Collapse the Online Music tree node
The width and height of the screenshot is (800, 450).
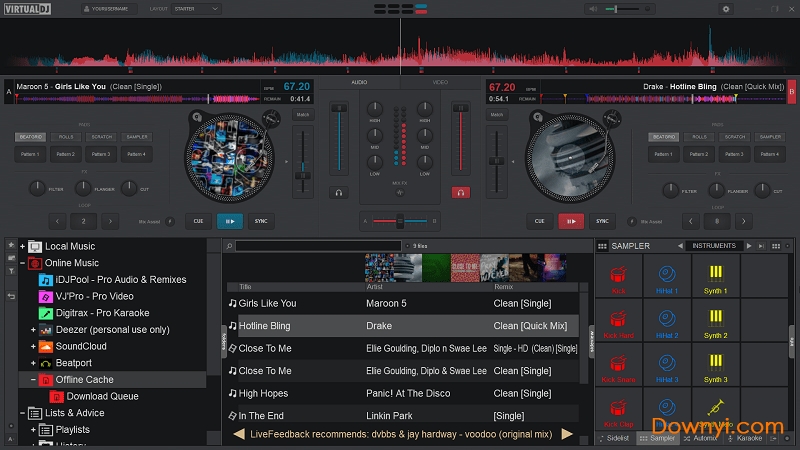pos(22,263)
